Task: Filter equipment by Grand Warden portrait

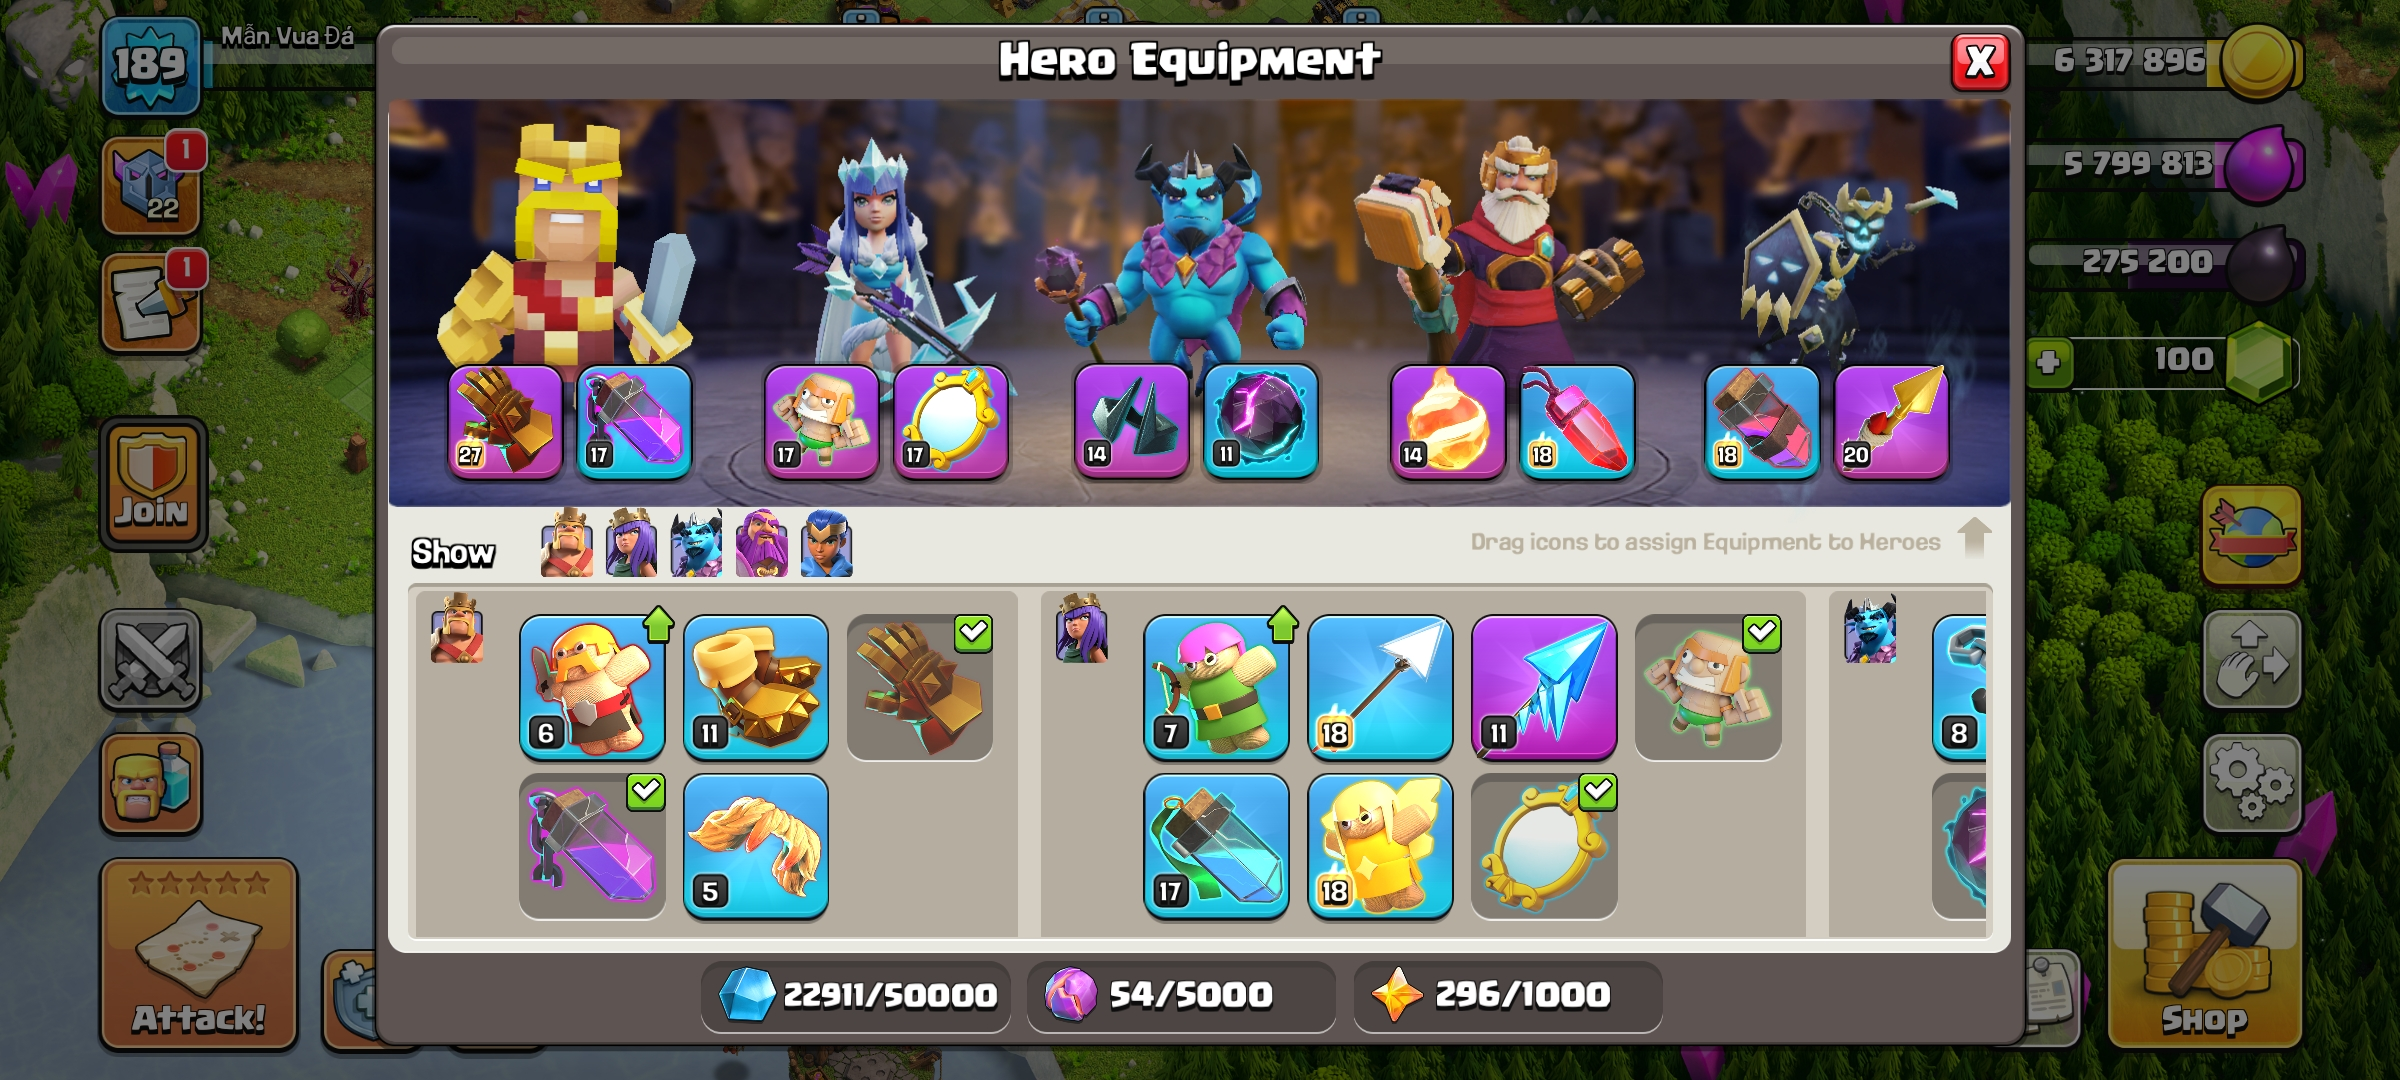Action: (x=762, y=544)
